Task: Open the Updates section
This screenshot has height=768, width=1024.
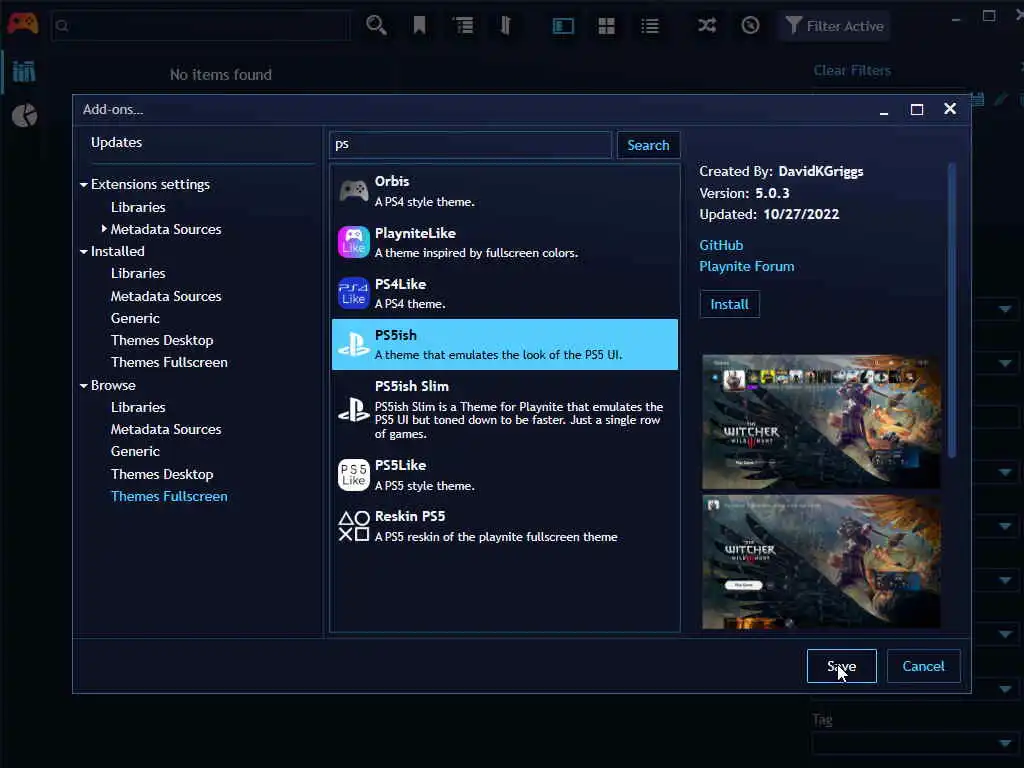Action: [116, 142]
